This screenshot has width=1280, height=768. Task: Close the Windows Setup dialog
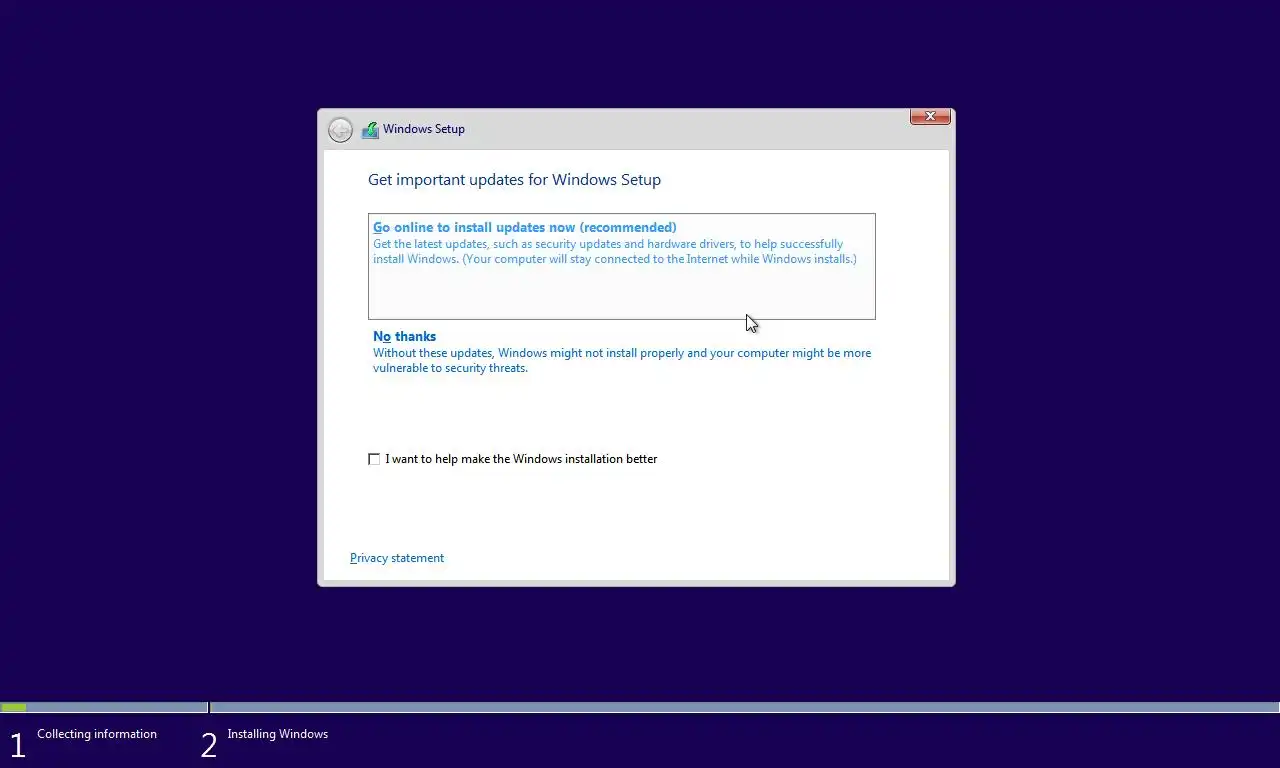[x=930, y=117]
